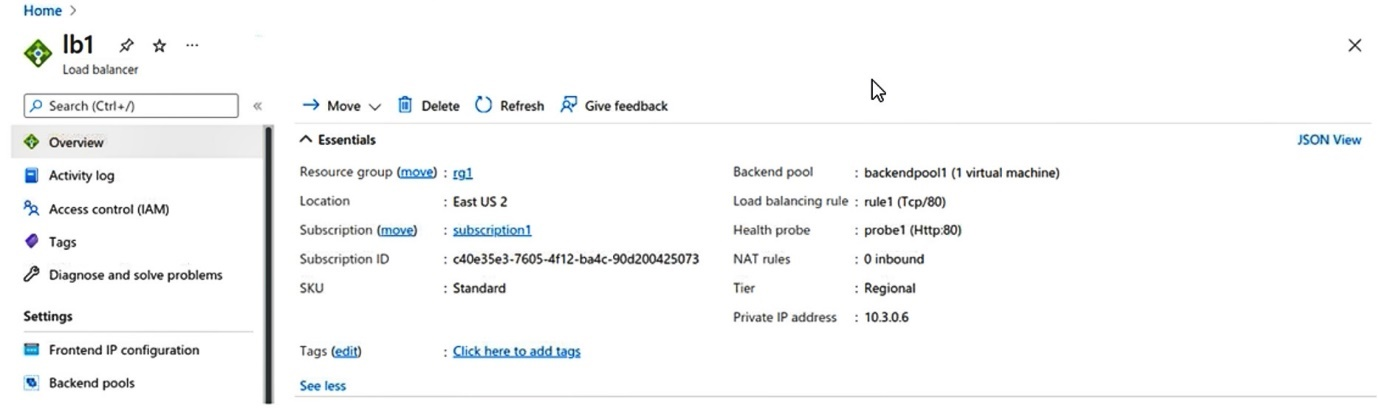Open JSON View
The height and width of the screenshot is (408, 1378).
click(1328, 140)
